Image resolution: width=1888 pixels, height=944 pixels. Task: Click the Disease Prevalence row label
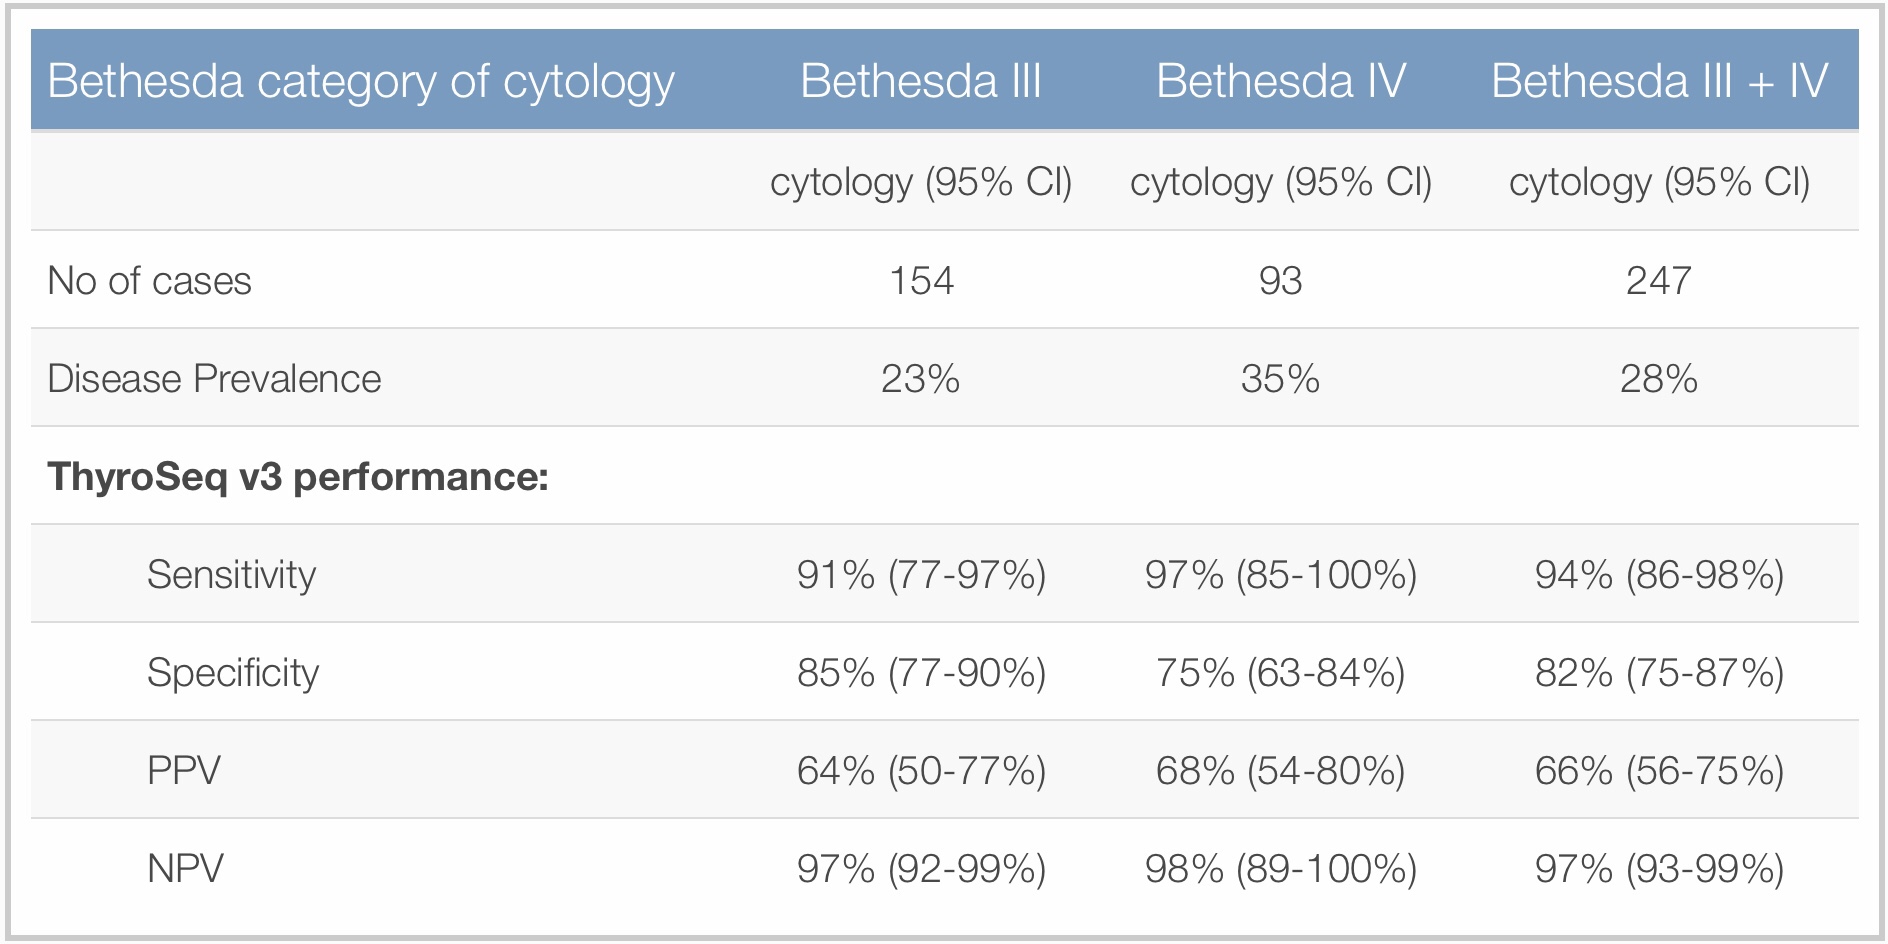pyautogui.click(x=214, y=379)
